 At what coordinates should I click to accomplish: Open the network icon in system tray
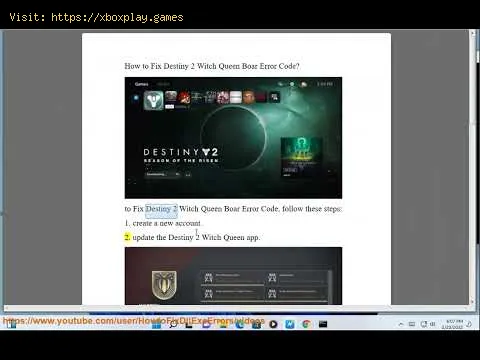424,324
